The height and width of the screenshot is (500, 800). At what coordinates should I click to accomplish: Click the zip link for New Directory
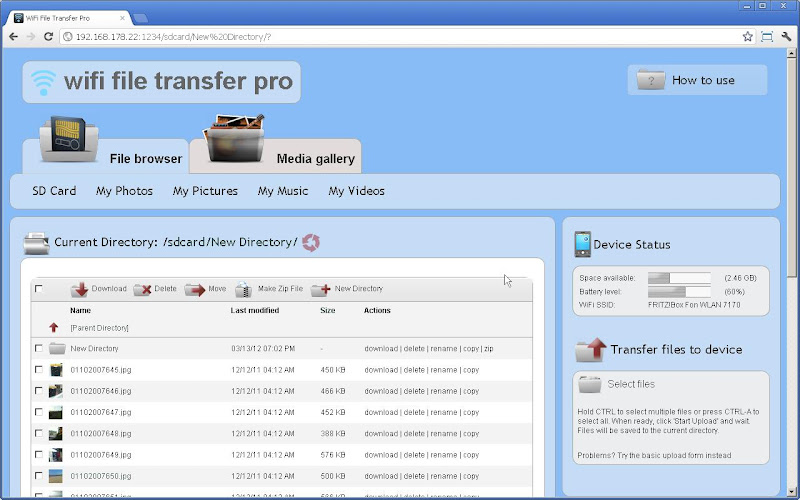click(x=489, y=349)
